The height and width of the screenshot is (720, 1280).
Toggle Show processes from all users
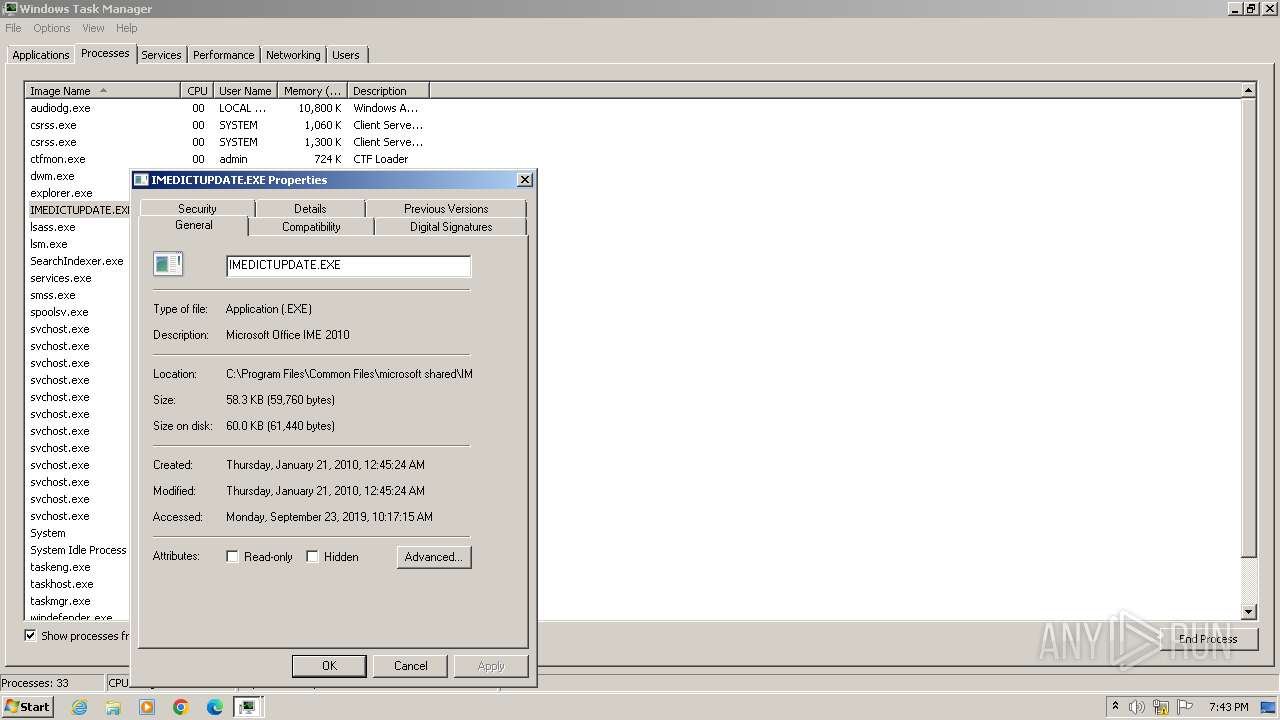coord(30,636)
